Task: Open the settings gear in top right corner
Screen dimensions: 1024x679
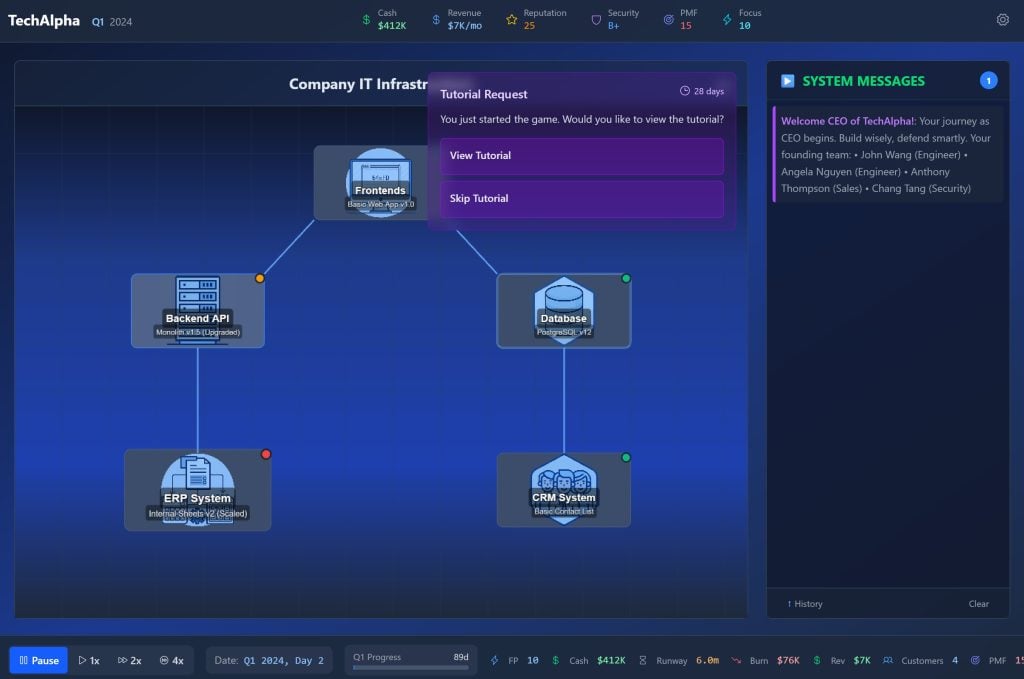Action: [1005, 18]
